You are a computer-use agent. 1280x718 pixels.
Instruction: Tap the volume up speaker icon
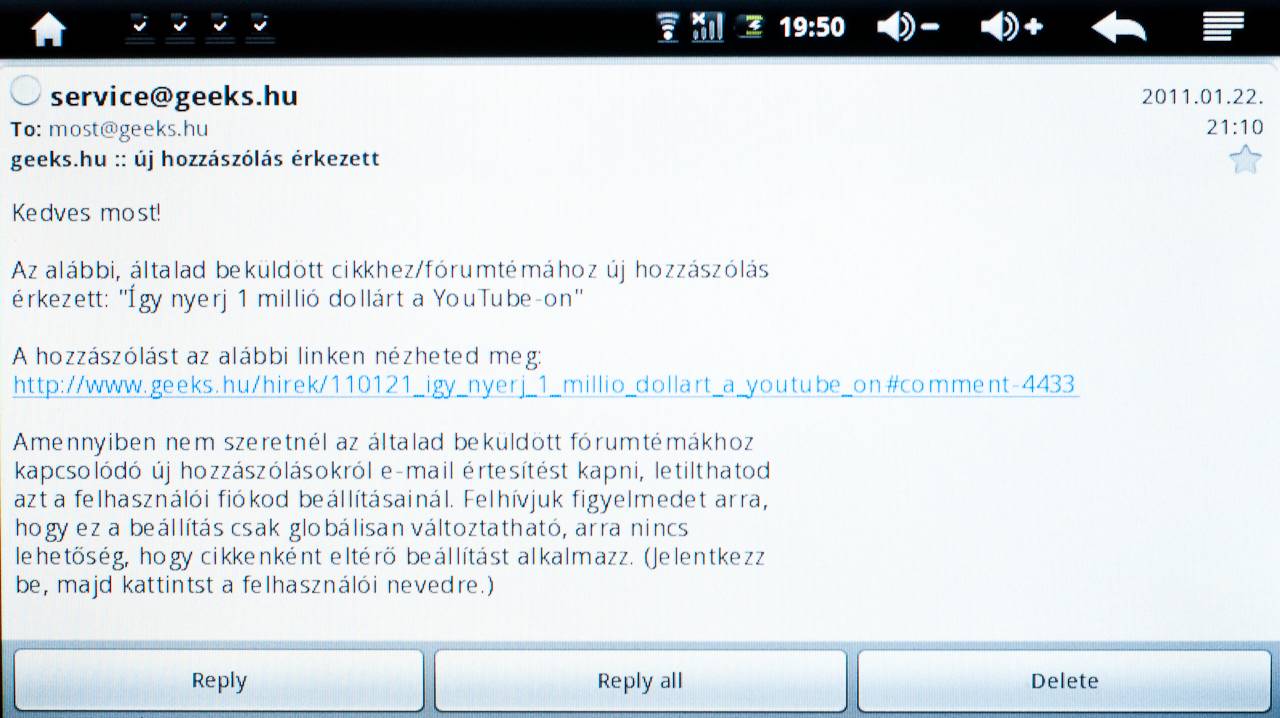(x=1011, y=27)
